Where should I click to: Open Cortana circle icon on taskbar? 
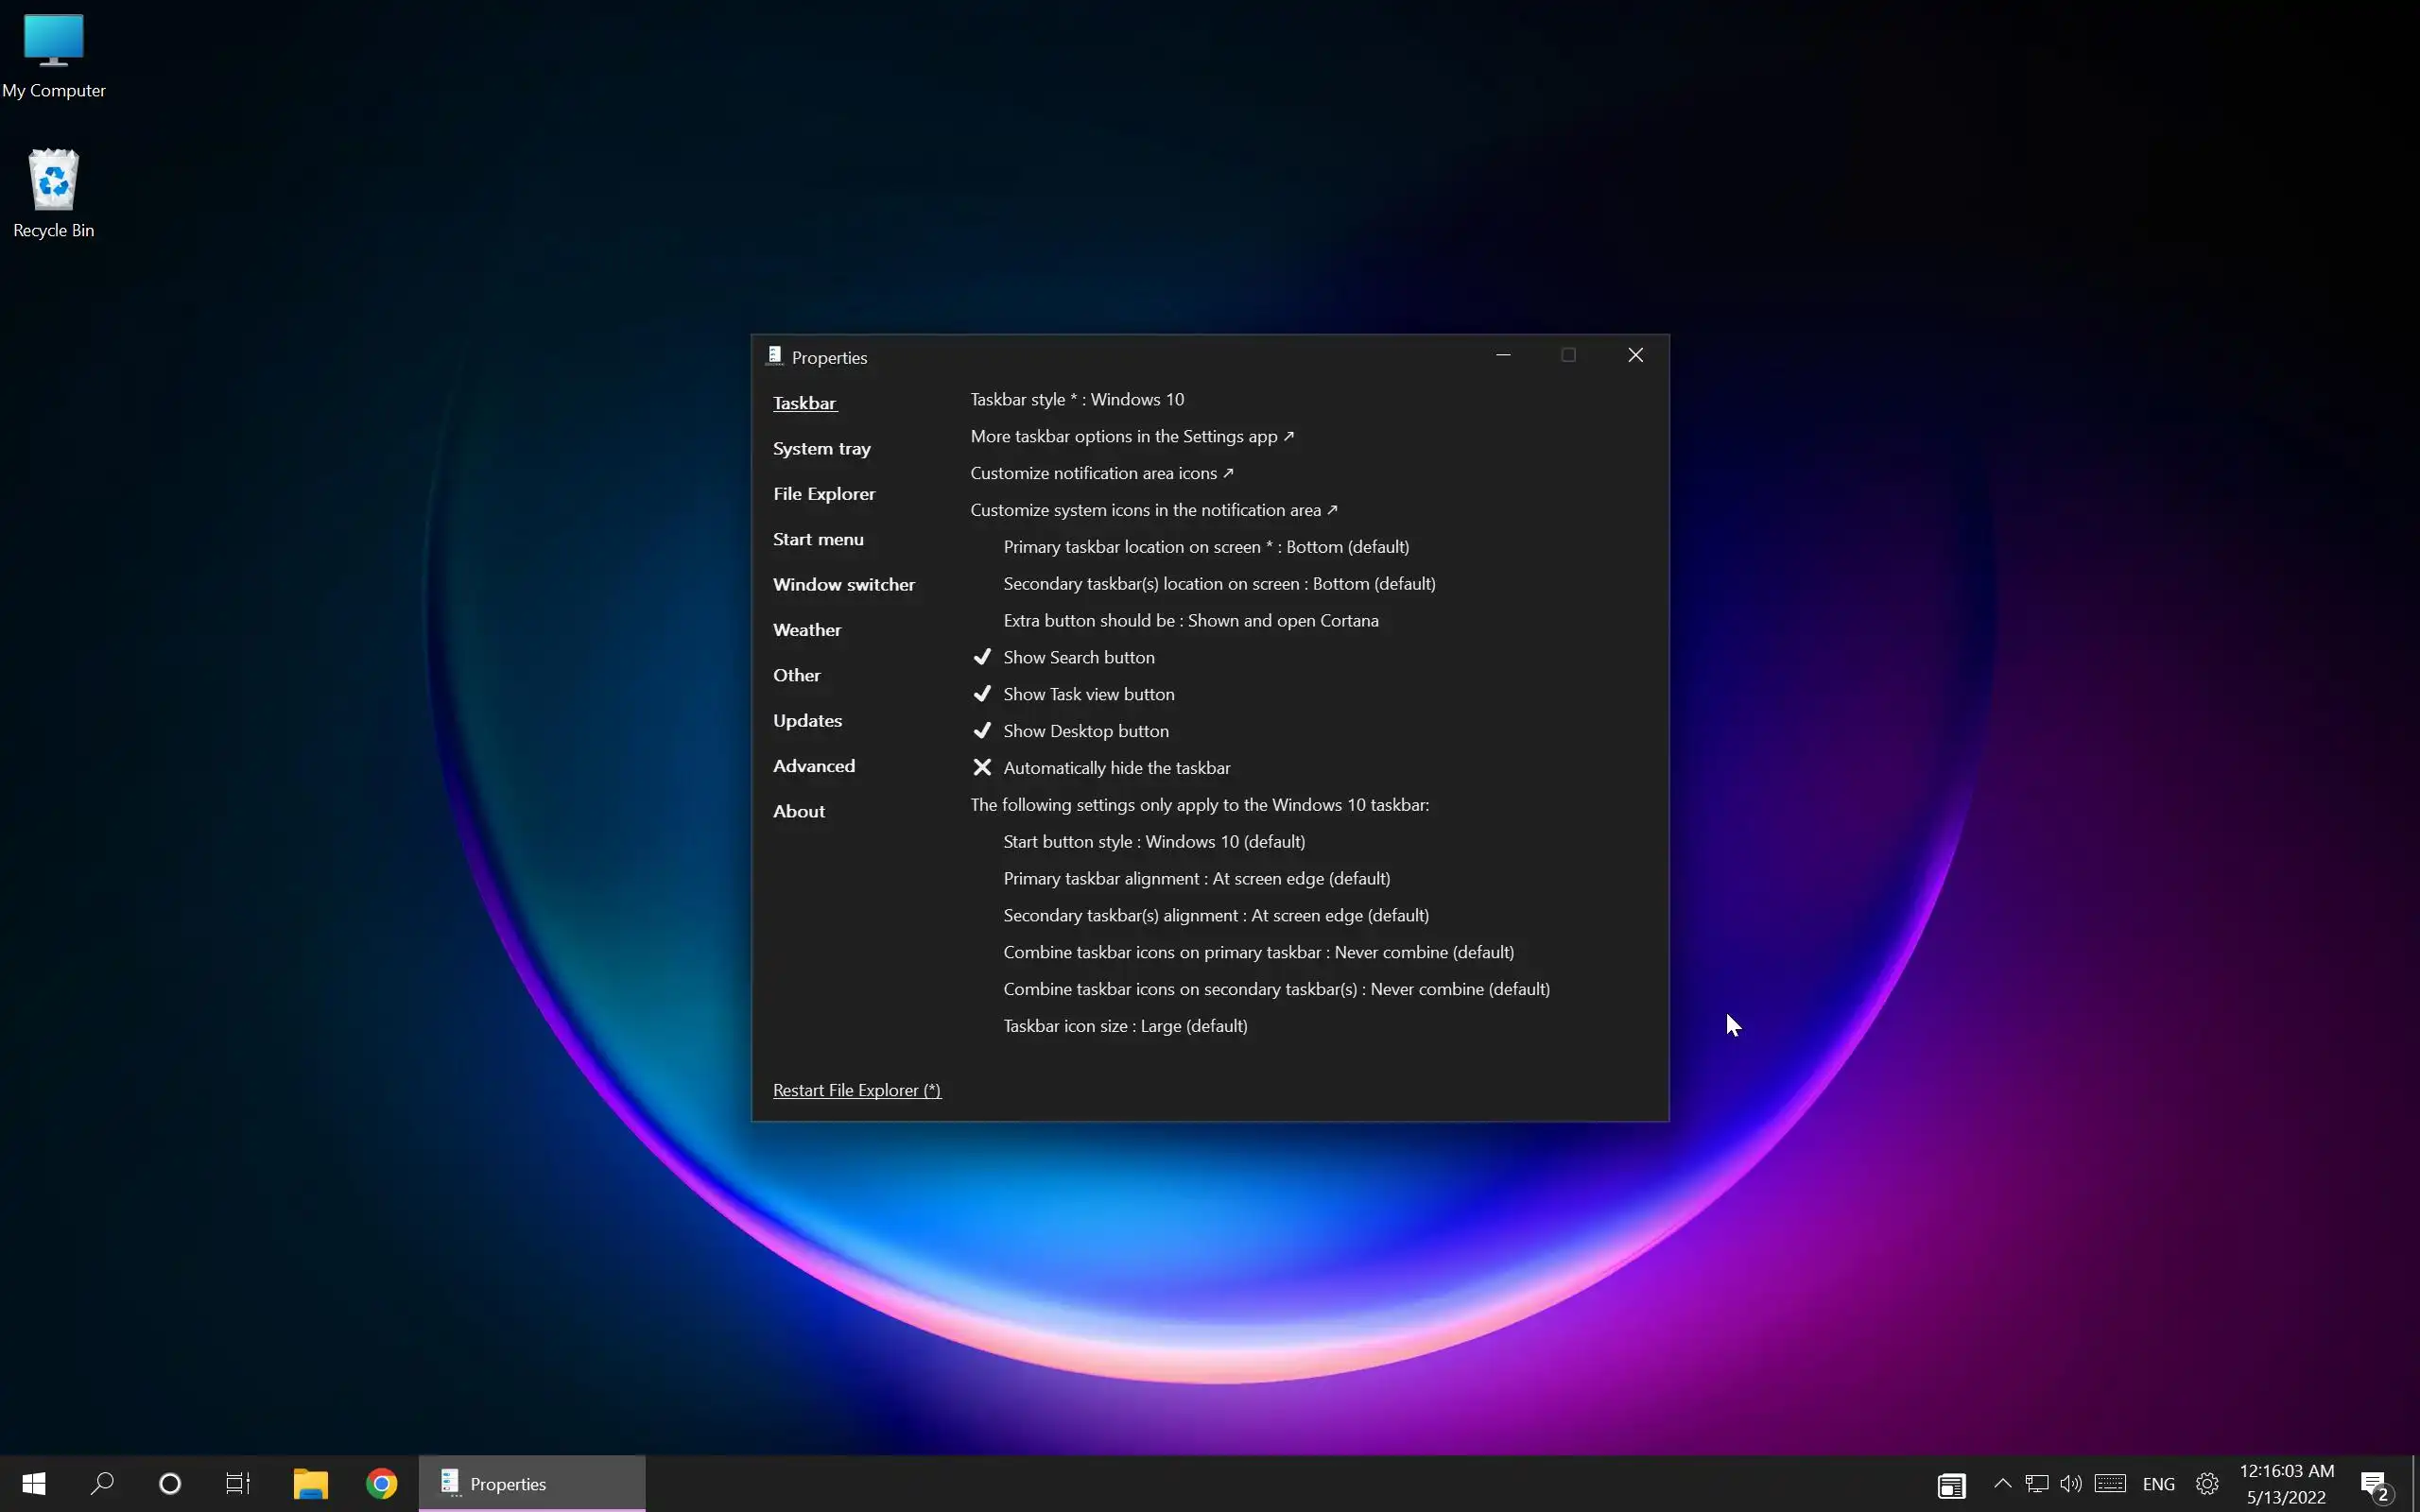pos(170,1484)
